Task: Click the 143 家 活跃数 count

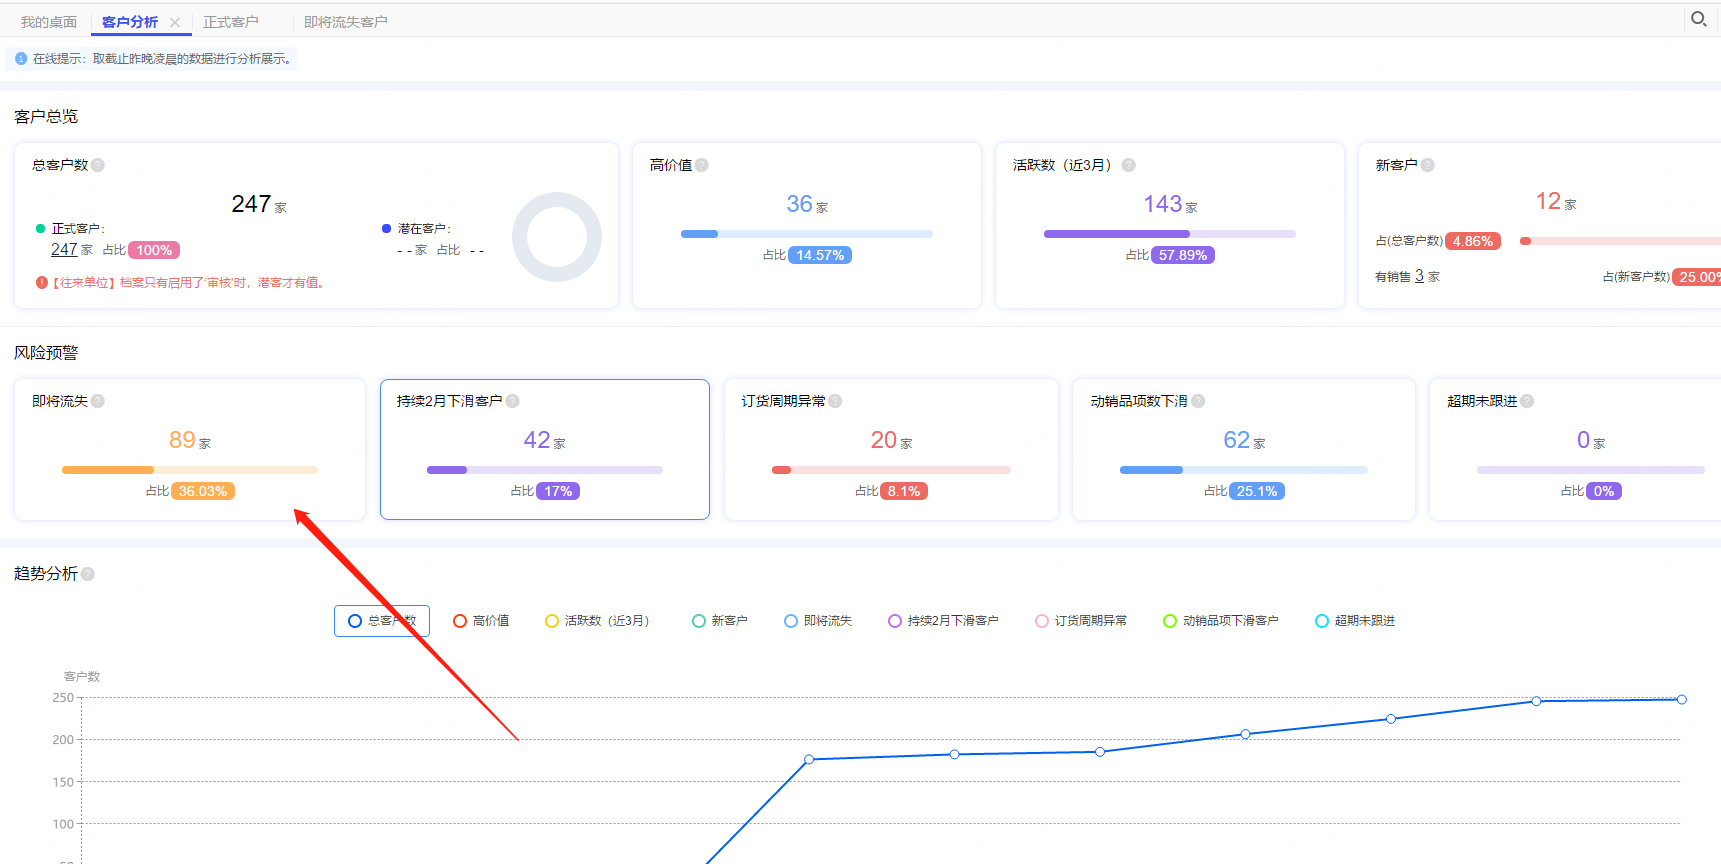Action: click(1170, 204)
